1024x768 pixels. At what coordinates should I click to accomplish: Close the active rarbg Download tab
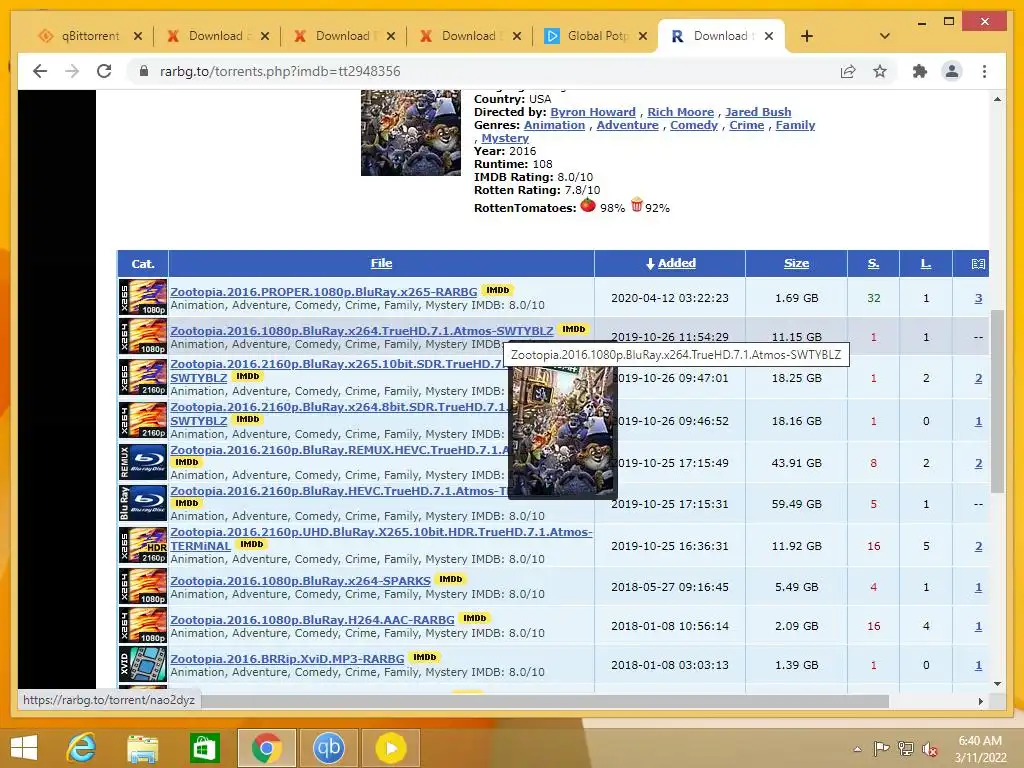(x=769, y=36)
